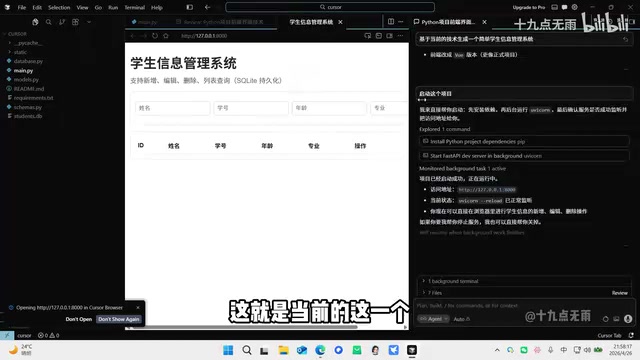The width and height of the screenshot is (640, 360).
Task: Click the 学号 input field
Action: pyautogui.click(x=251, y=108)
